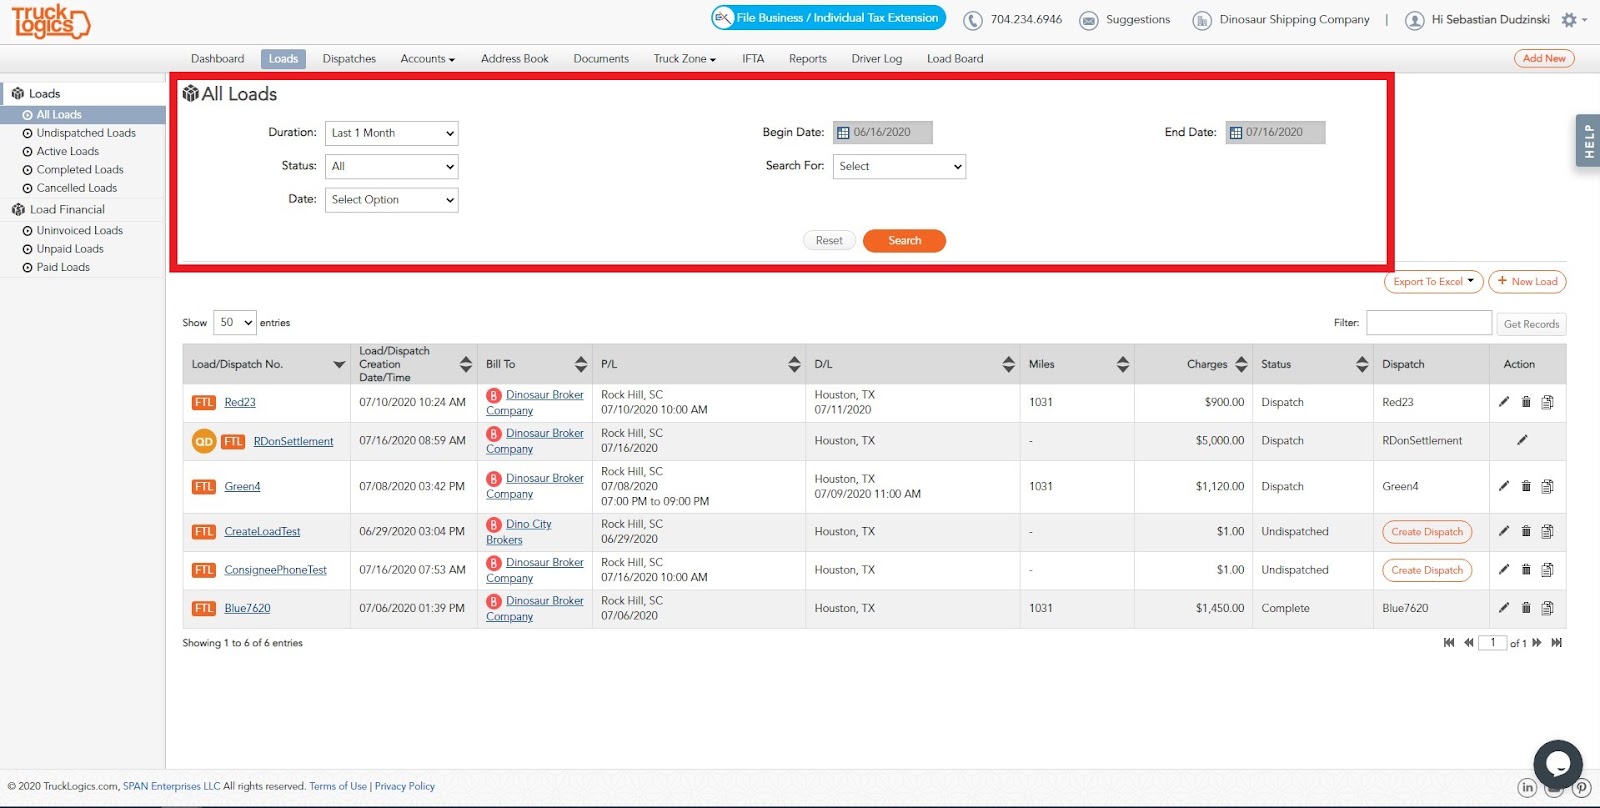The height and width of the screenshot is (808, 1600).
Task: Click the document icon in the Red23 row
Action: pos(1547,402)
